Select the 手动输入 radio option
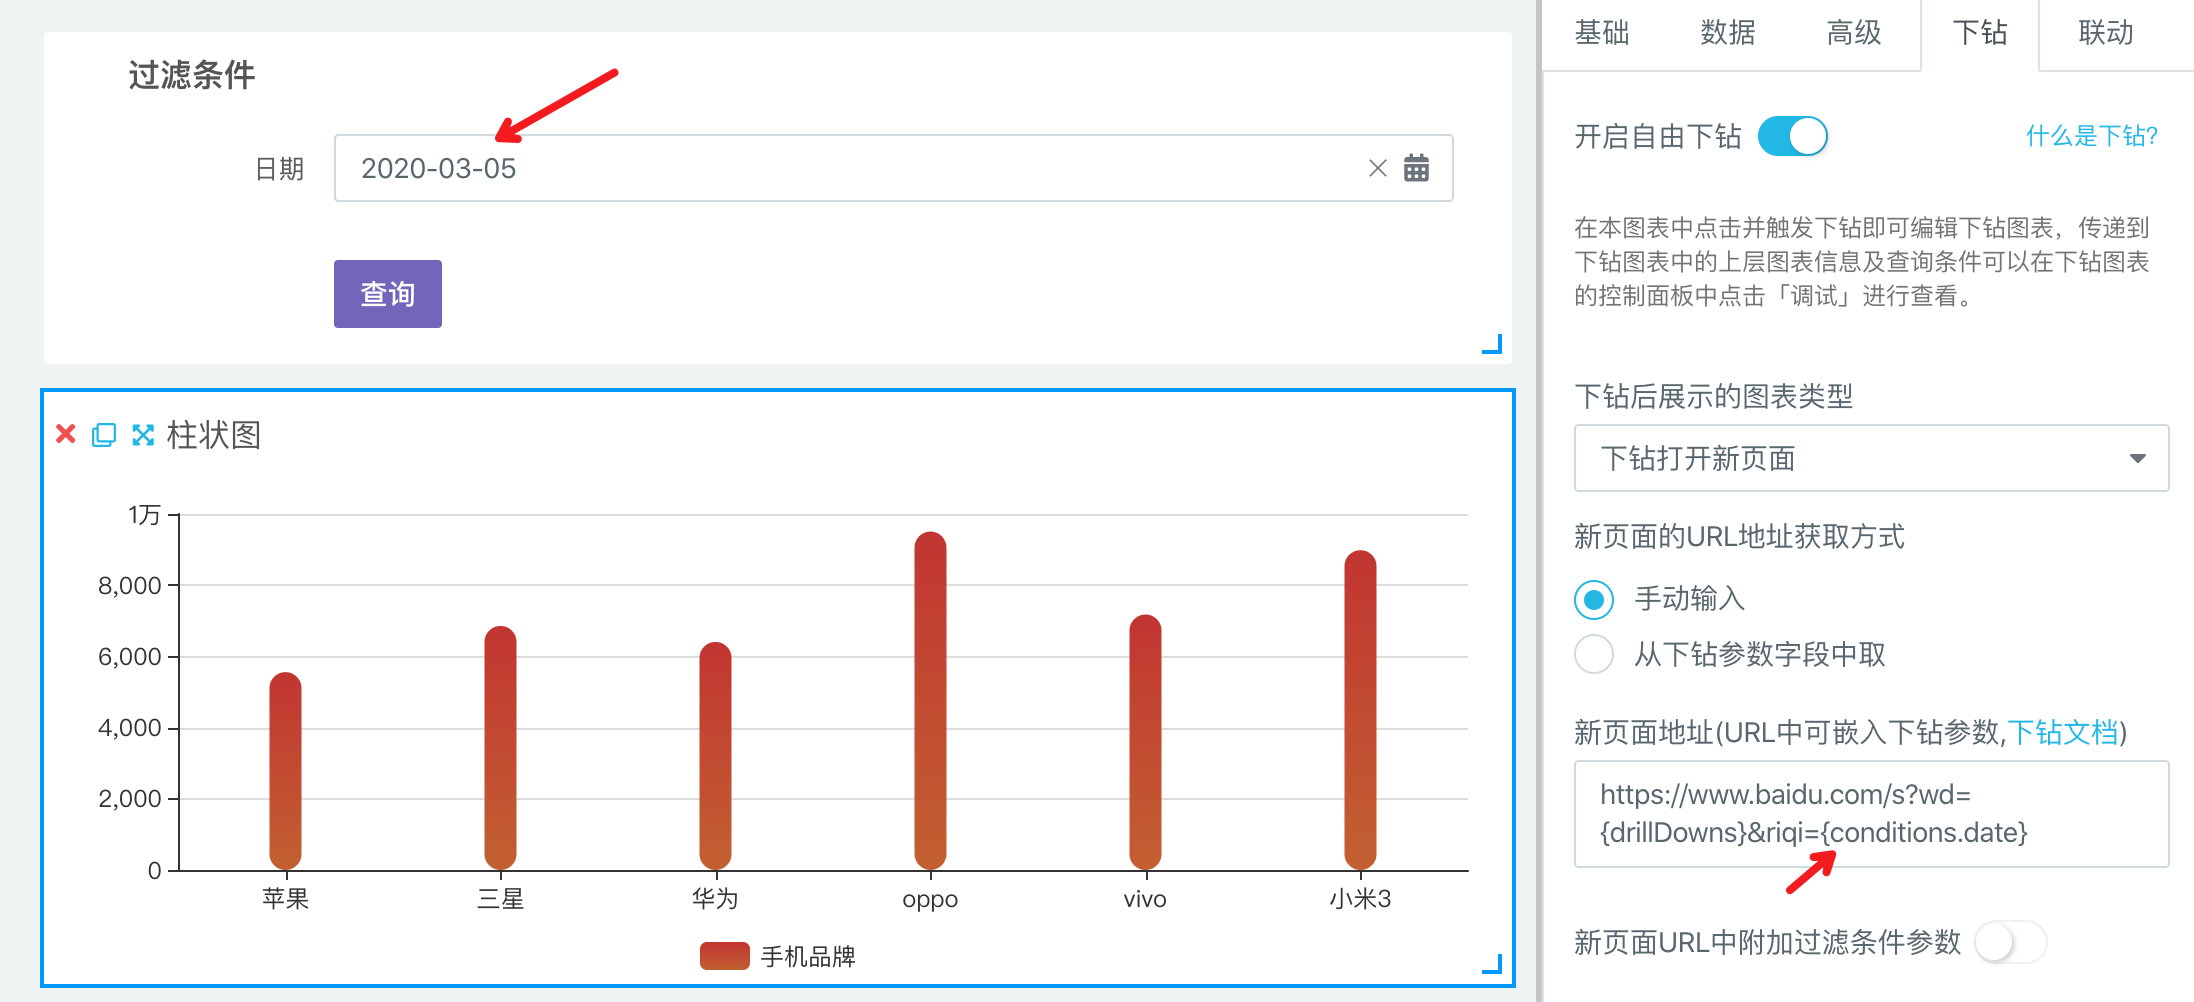Screen dimensions: 2194x1002 tap(1594, 599)
